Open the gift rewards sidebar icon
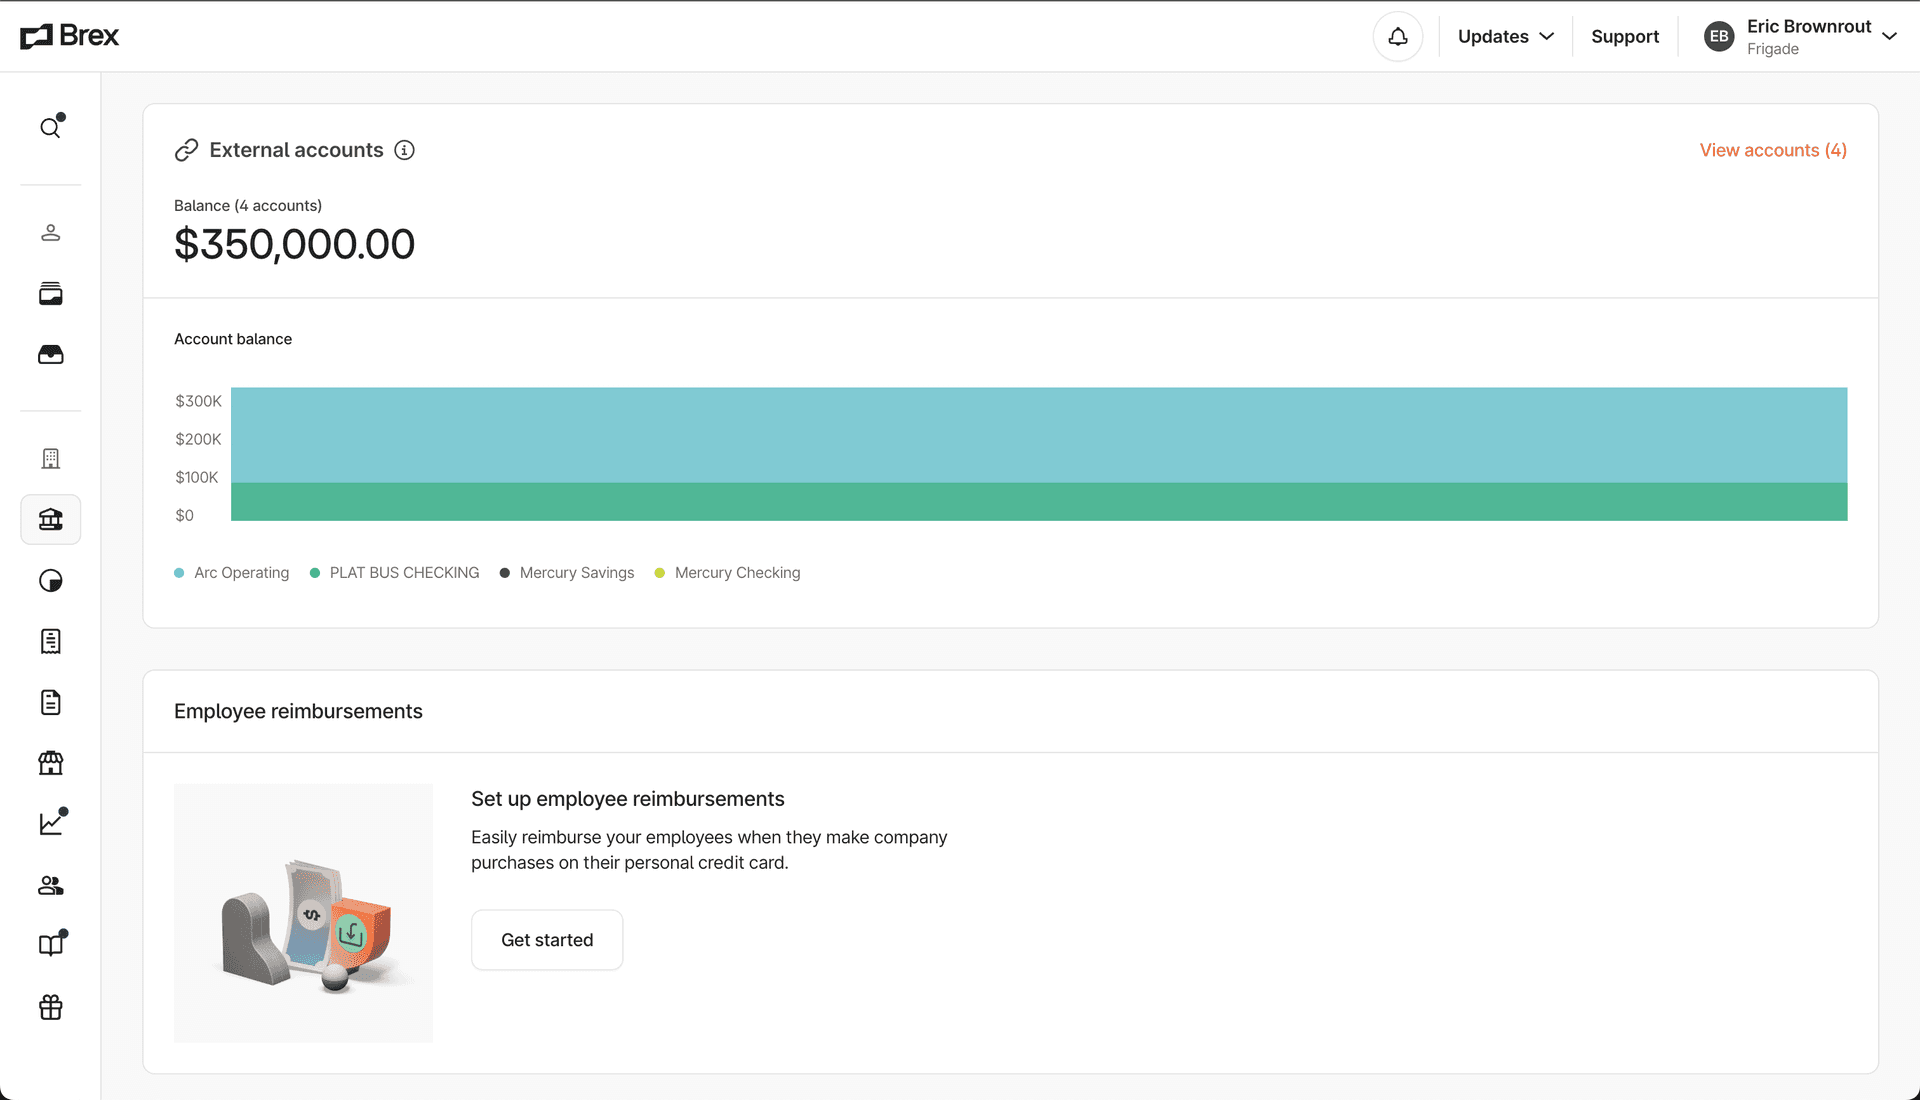The image size is (1920, 1100). click(x=51, y=1007)
